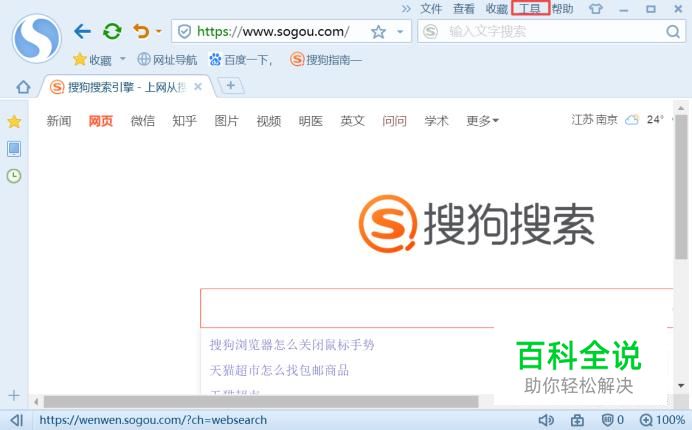Open the 明医 search category
692x430 pixels.
tap(311, 121)
